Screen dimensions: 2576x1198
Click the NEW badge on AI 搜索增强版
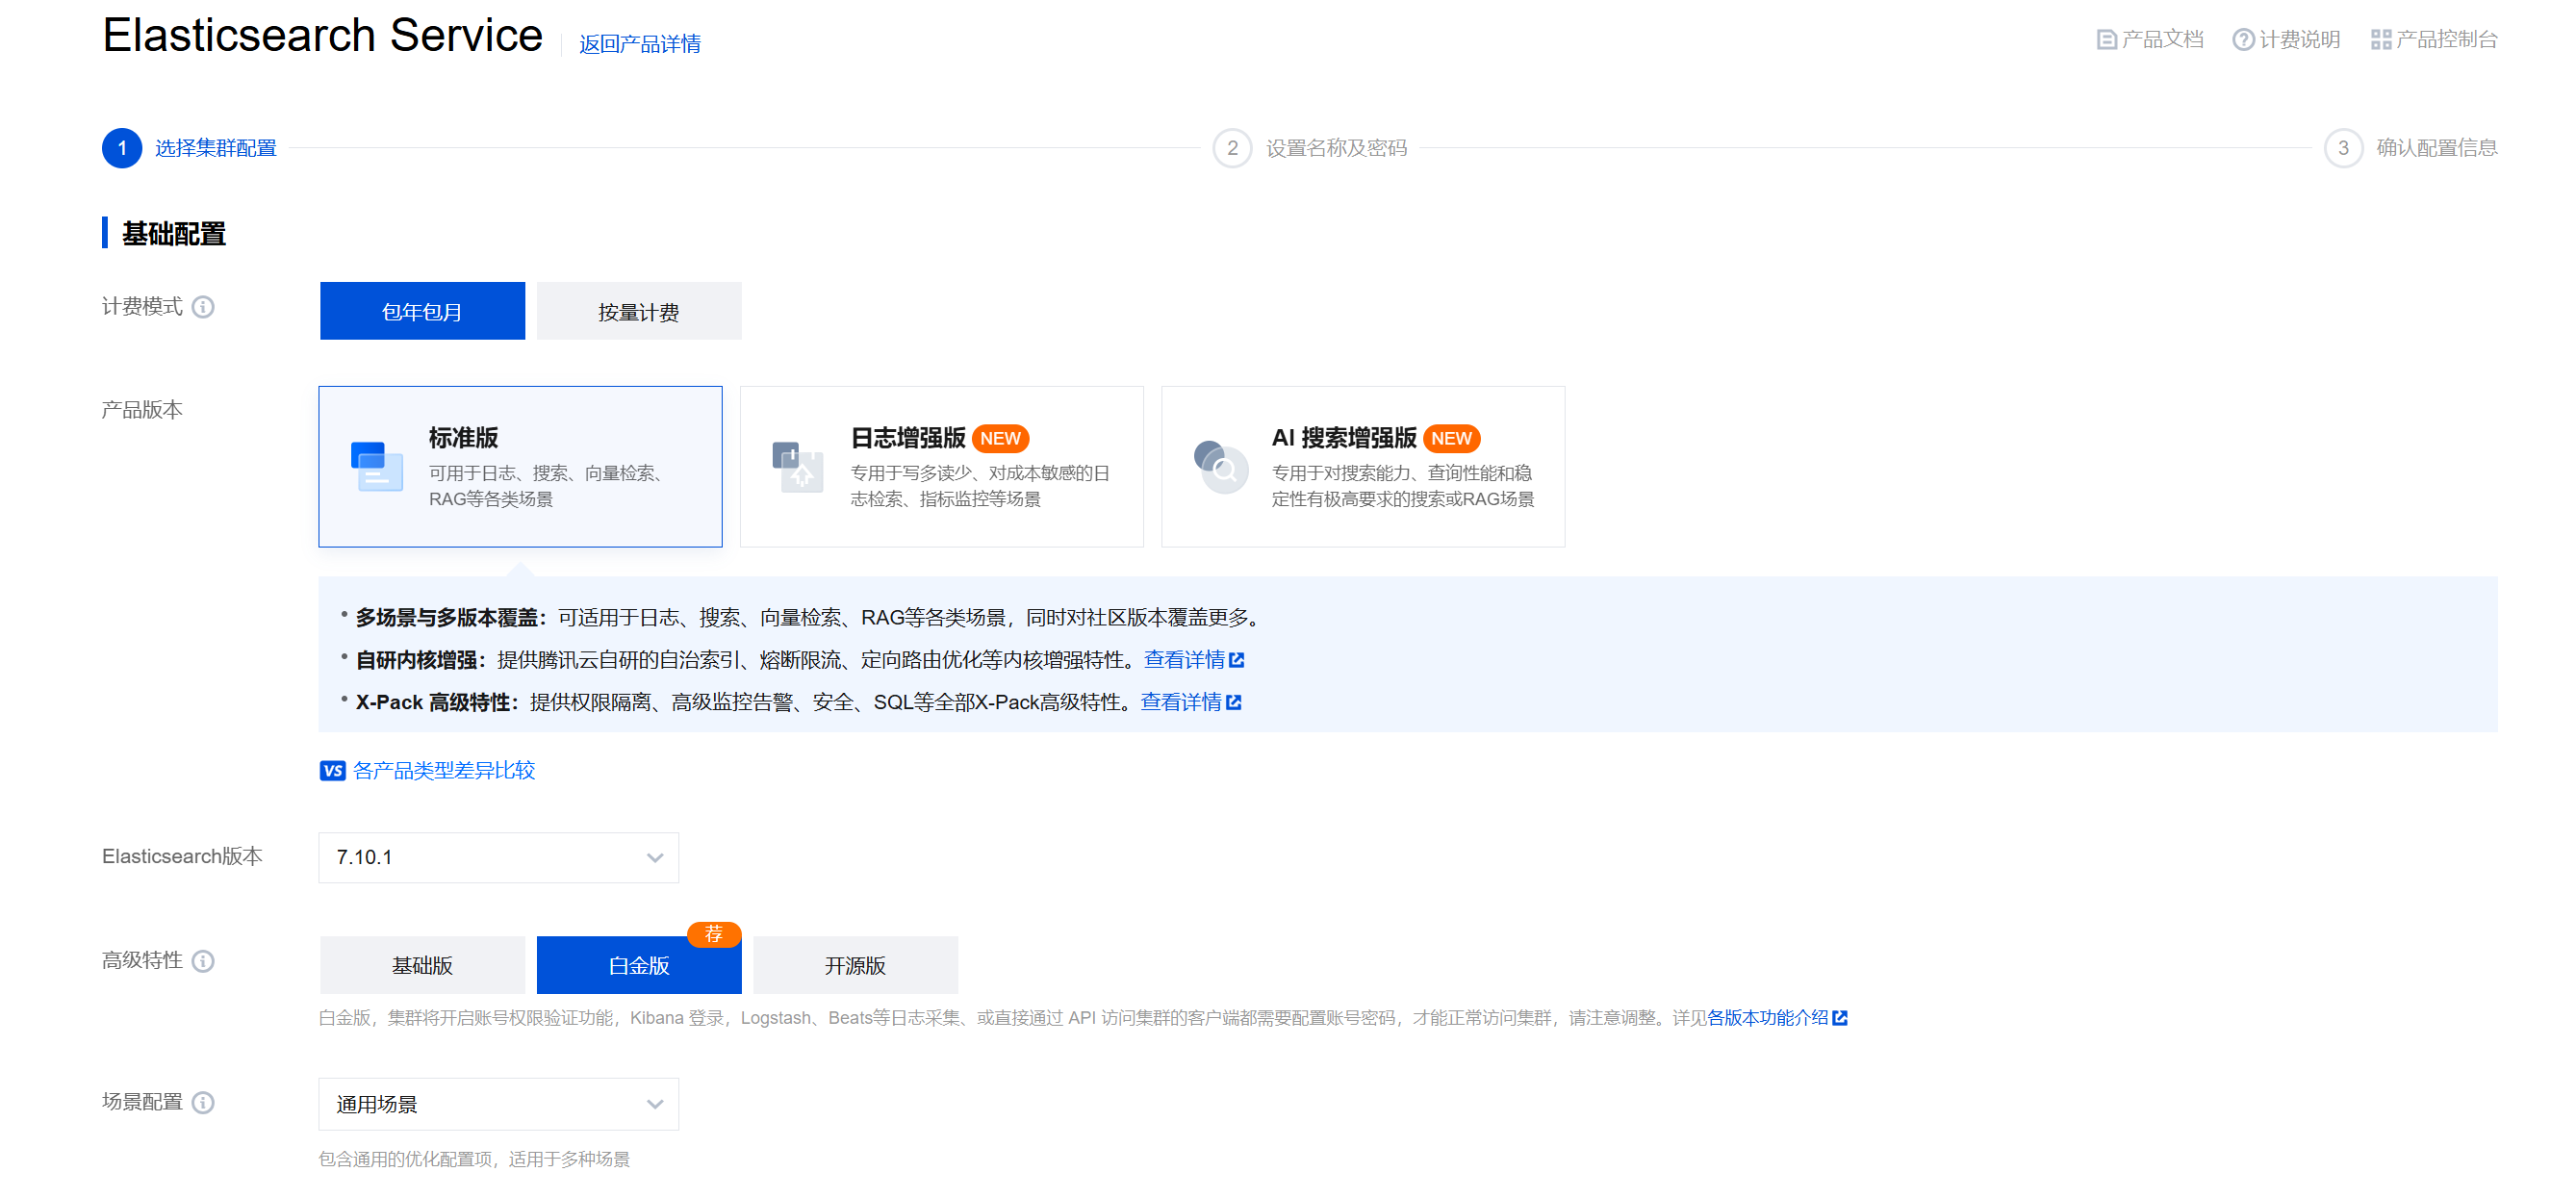coord(1451,438)
